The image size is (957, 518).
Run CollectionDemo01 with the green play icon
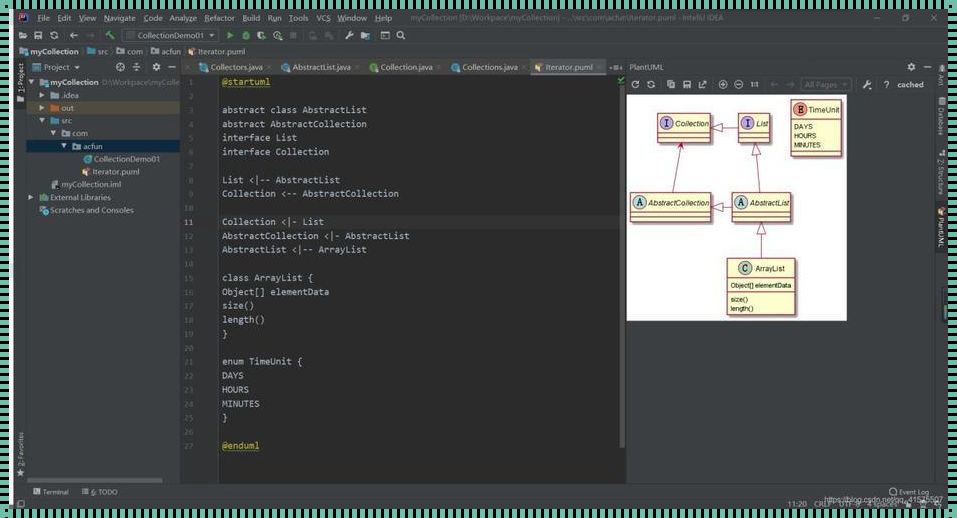click(229, 35)
